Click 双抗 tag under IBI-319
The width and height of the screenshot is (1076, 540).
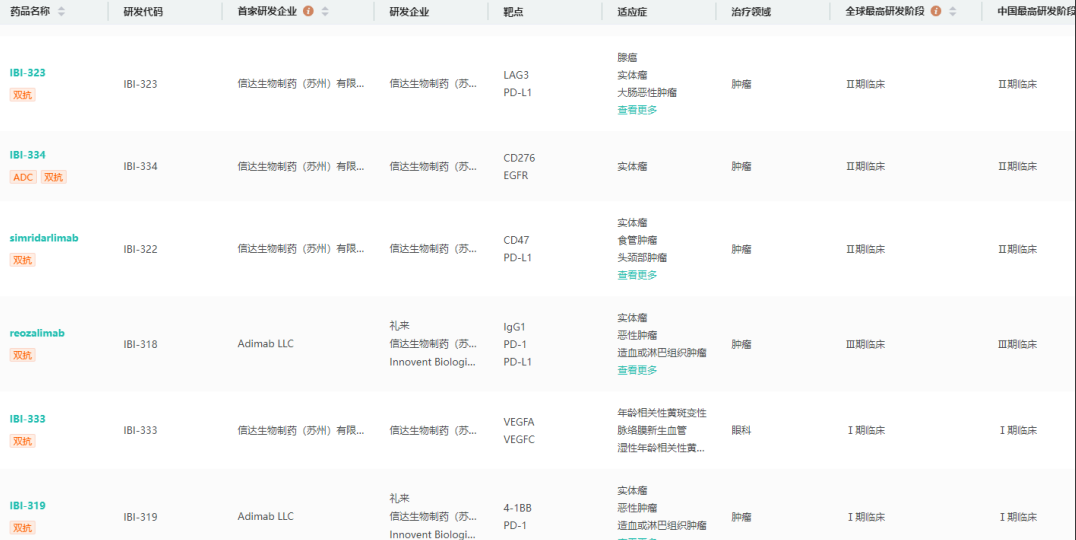pos(23,528)
